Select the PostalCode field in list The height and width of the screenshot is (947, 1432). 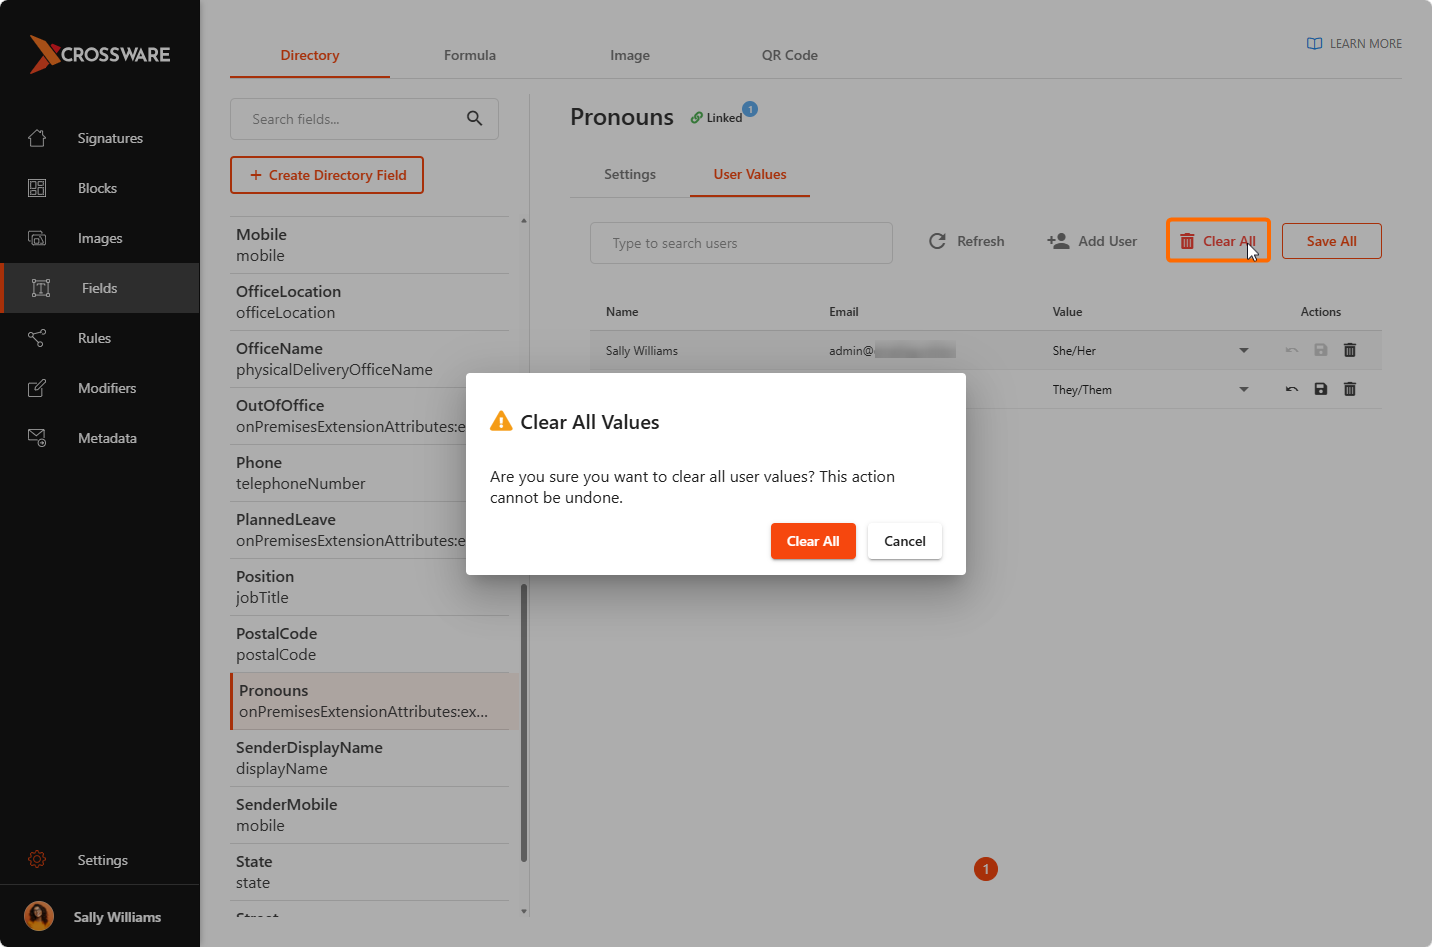coord(369,644)
